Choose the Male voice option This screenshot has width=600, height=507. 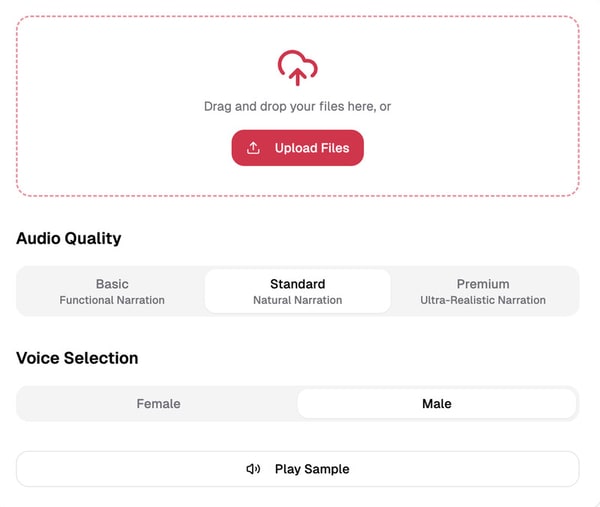(x=436, y=404)
